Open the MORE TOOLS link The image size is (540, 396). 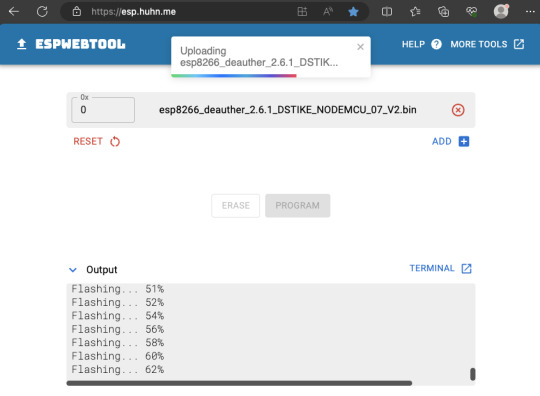click(x=479, y=44)
